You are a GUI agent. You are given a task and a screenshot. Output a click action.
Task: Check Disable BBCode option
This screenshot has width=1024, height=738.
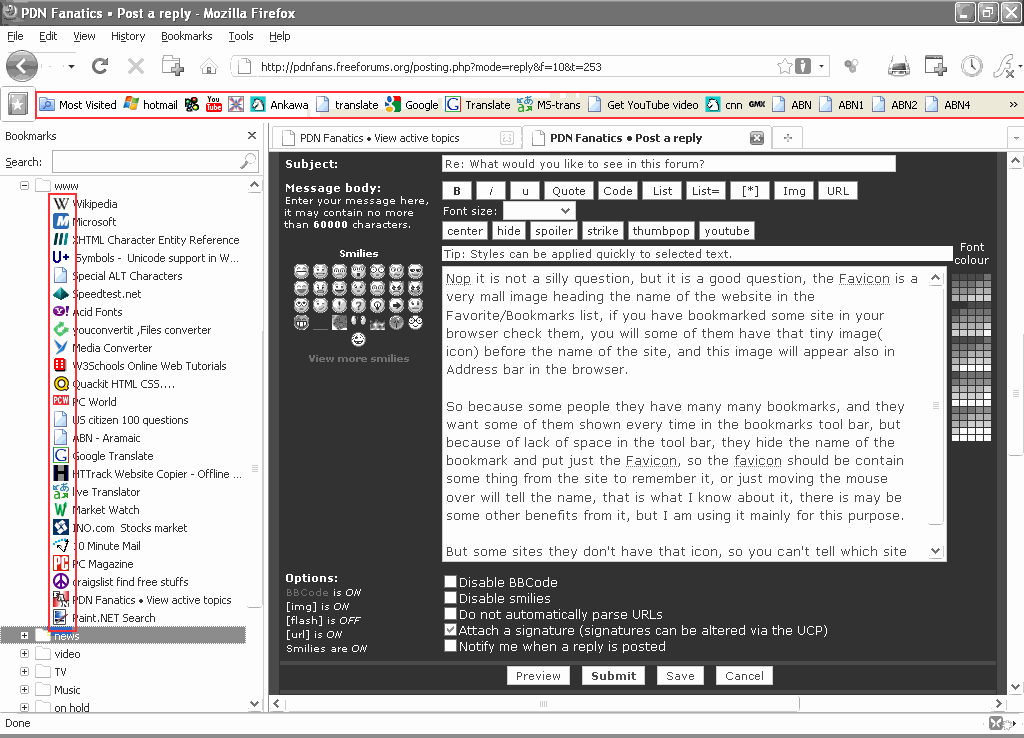click(450, 581)
